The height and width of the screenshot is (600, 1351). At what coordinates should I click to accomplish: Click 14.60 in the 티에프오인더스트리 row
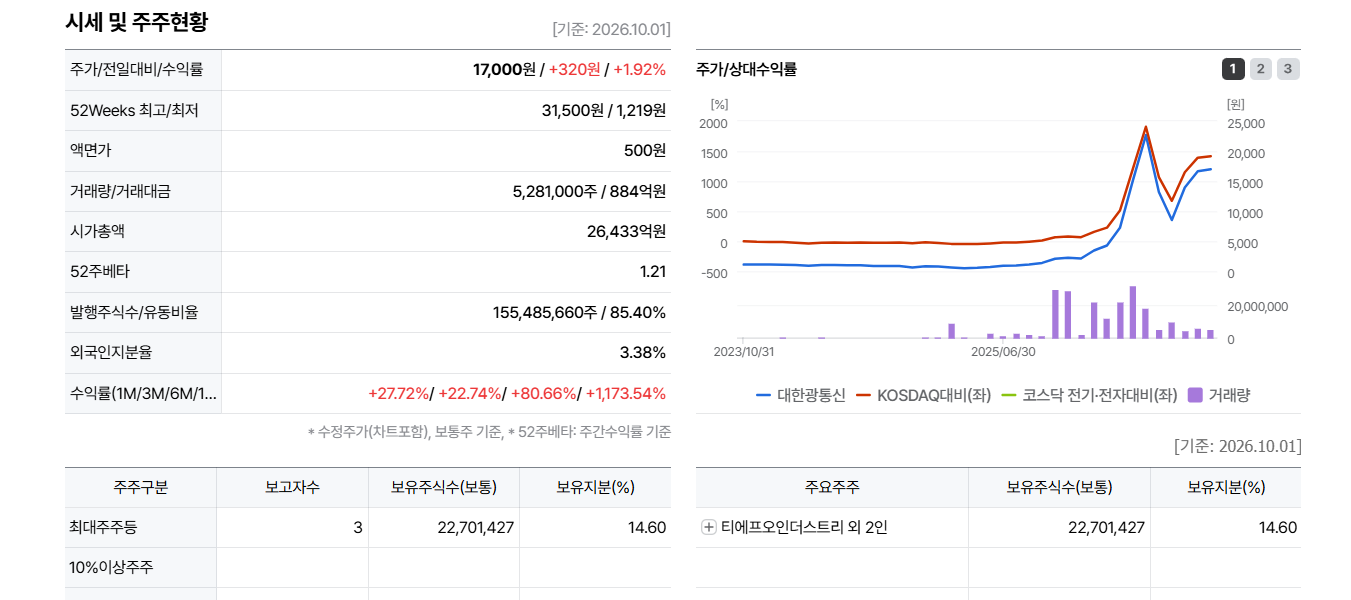point(1278,527)
